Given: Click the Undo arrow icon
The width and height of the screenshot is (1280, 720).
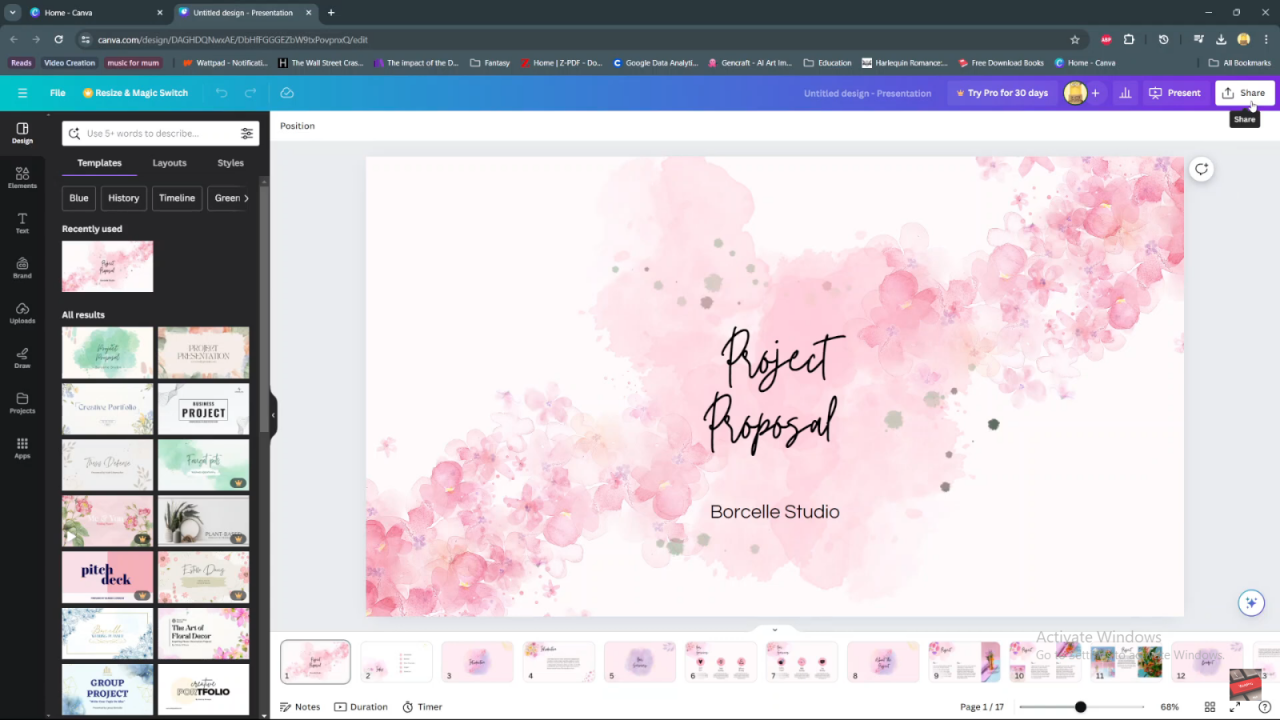Looking at the screenshot, I should click(221, 93).
